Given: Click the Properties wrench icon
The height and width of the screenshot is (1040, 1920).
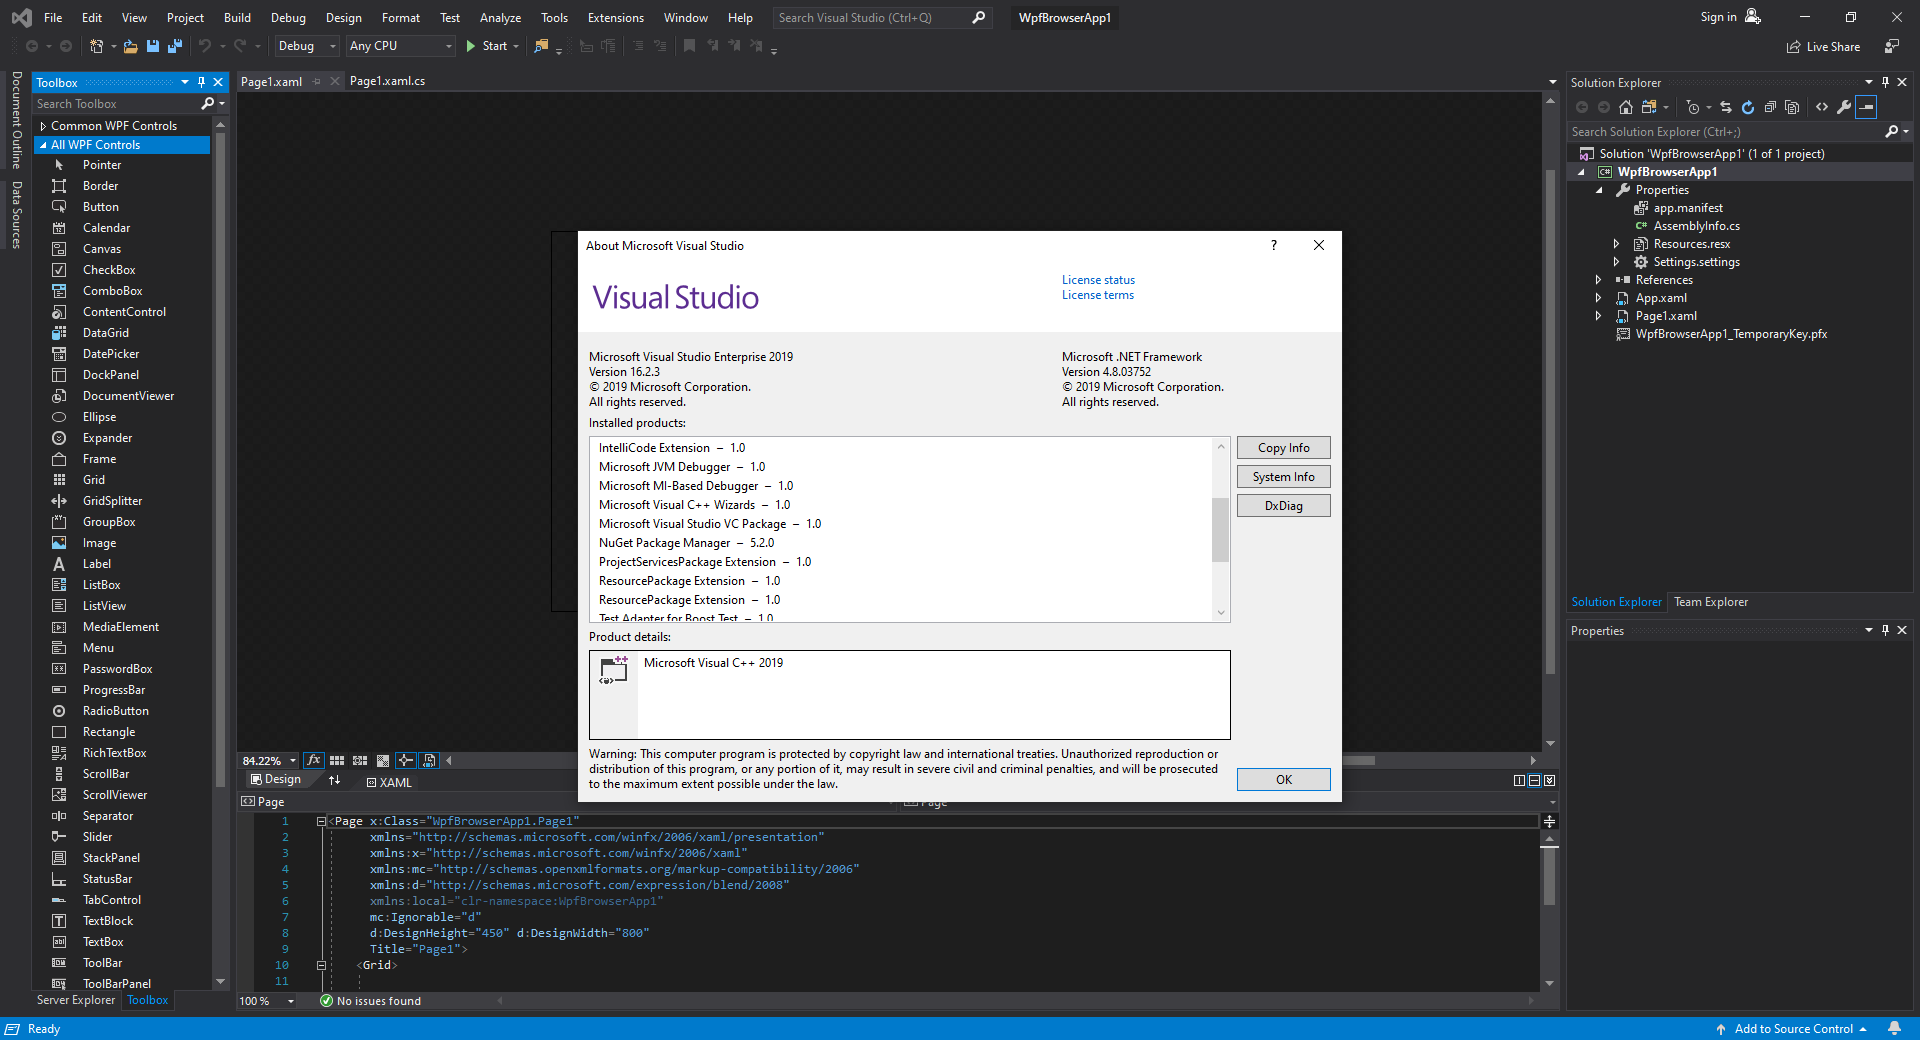Looking at the screenshot, I should tap(1844, 107).
